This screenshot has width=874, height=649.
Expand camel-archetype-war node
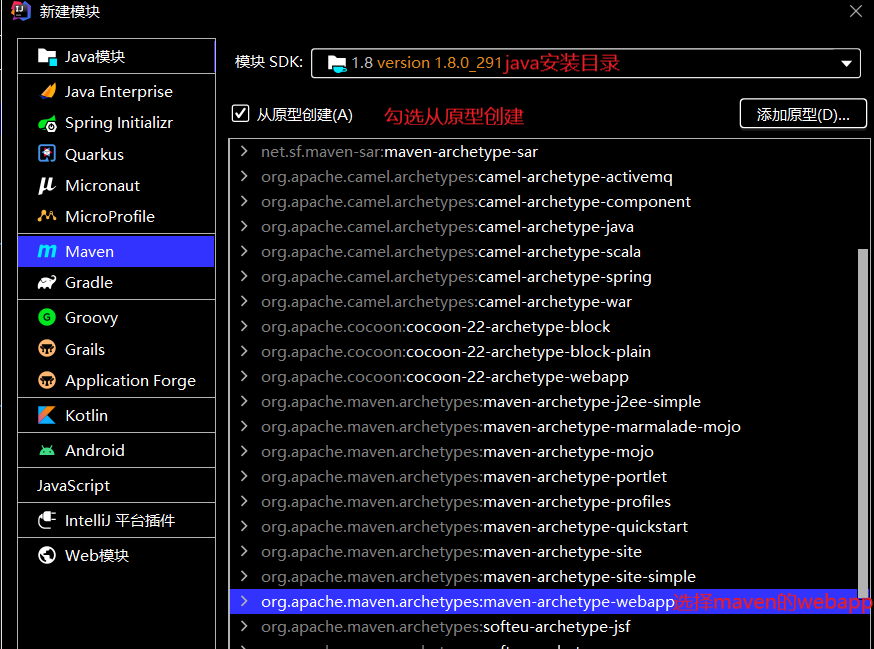pyautogui.click(x=244, y=302)
